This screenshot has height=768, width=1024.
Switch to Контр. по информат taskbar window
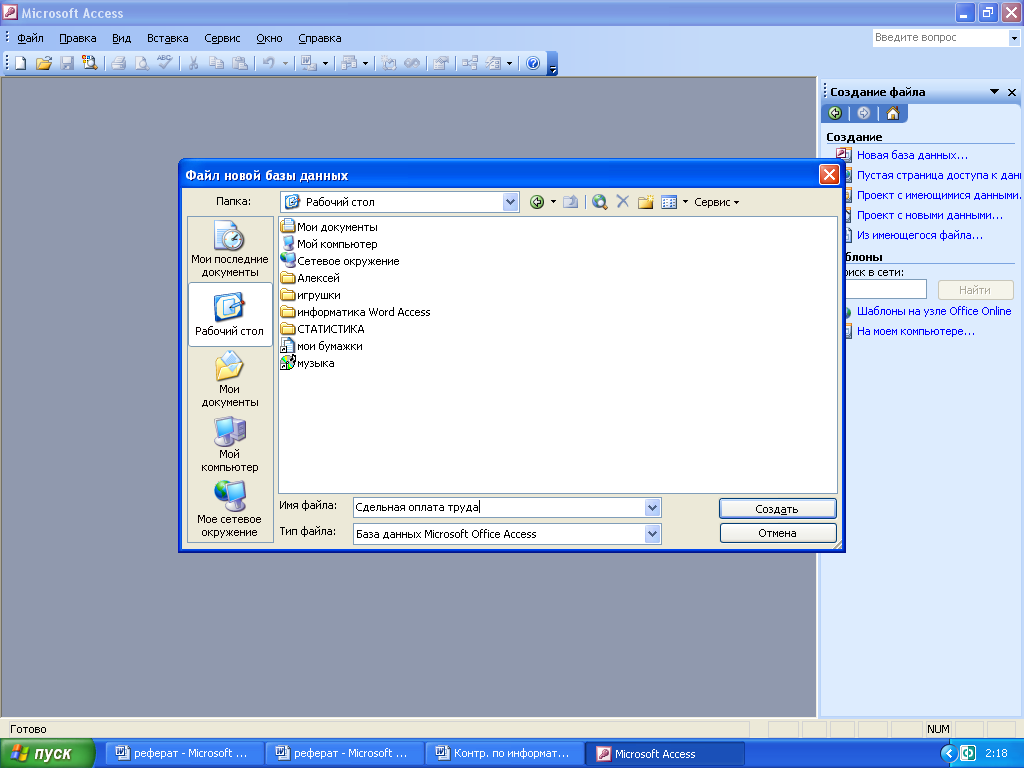point(505,754)
